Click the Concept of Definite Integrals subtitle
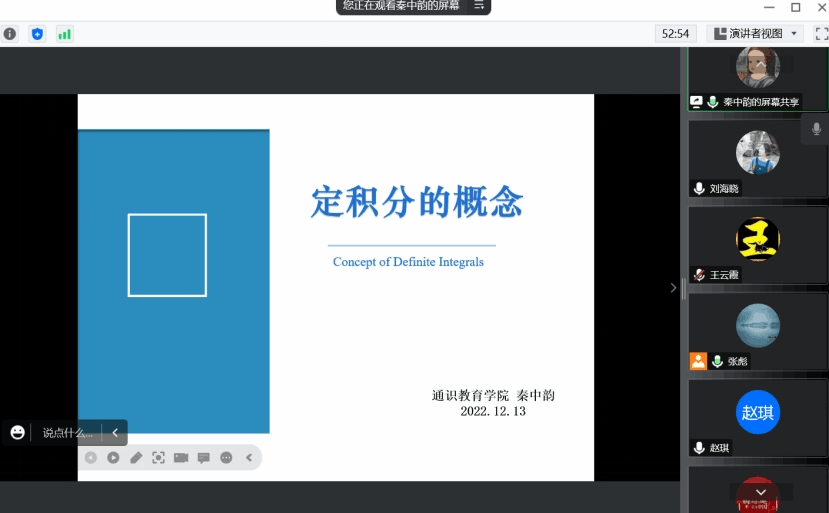 point(408,262)
